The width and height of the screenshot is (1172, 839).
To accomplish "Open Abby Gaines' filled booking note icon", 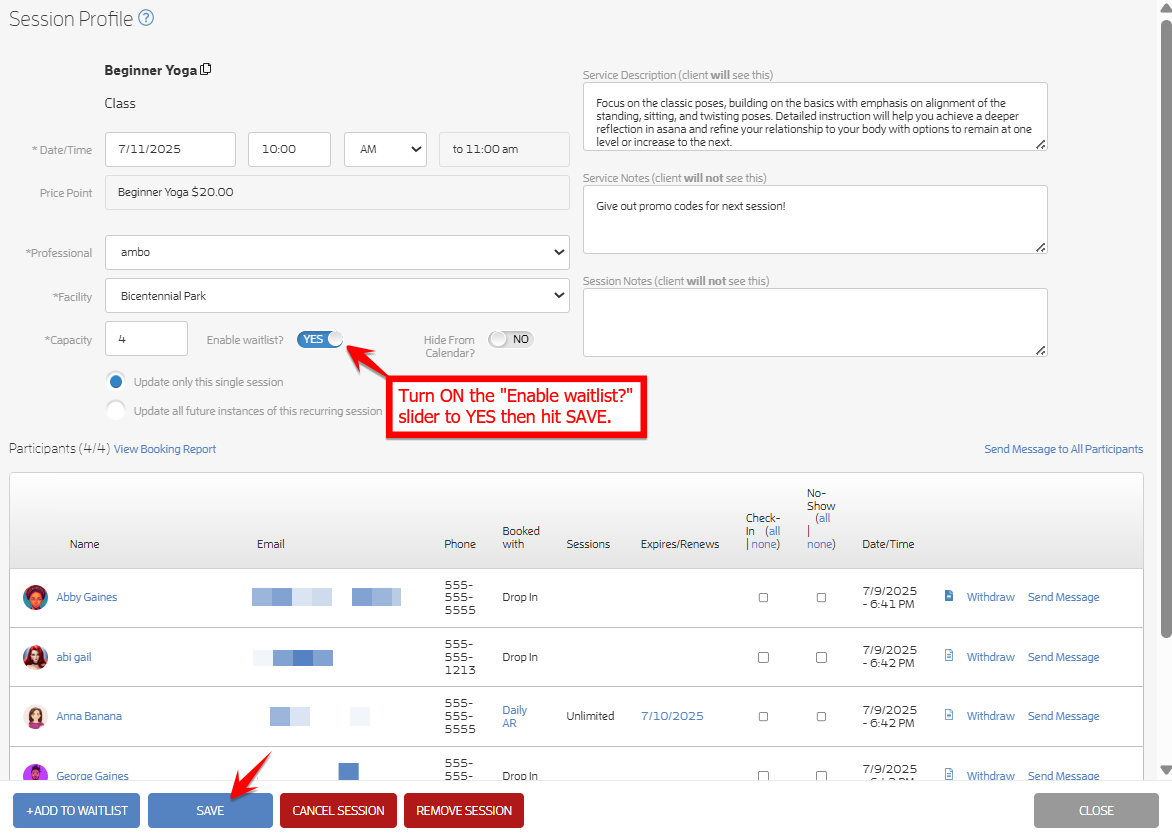I will pos(949,596).
